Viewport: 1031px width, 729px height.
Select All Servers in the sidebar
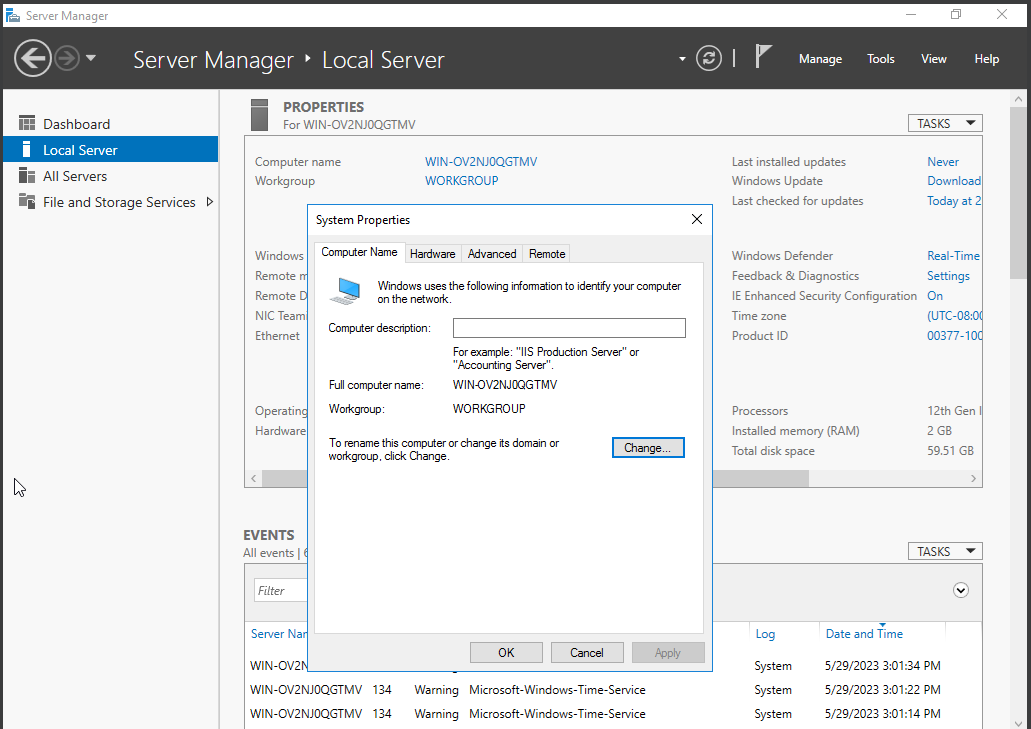(x=110, y=176)
